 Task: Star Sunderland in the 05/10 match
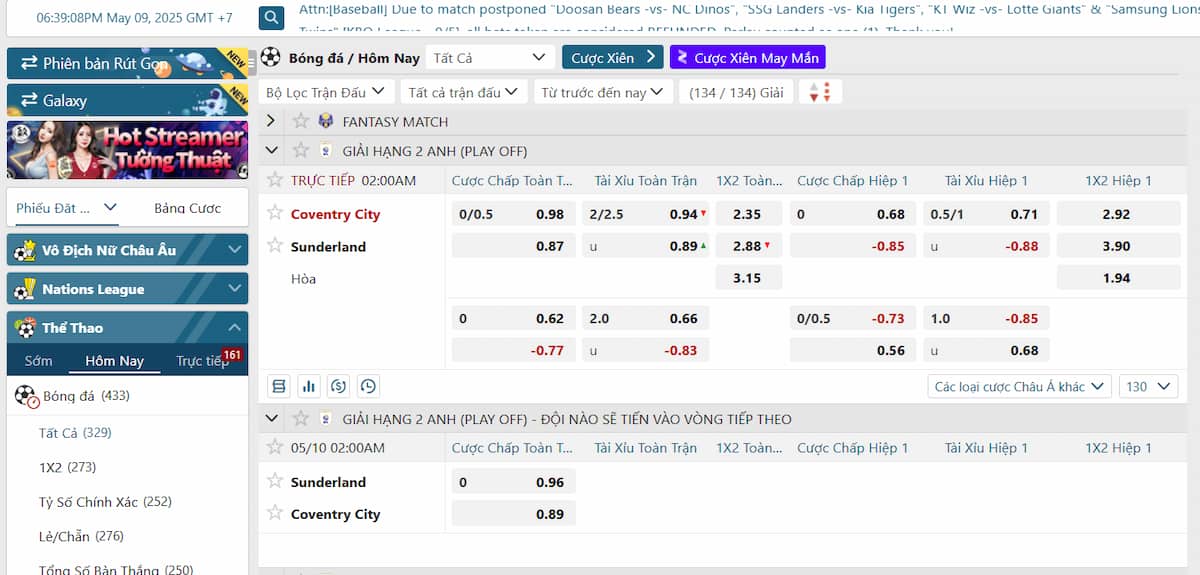pos(275,480)
